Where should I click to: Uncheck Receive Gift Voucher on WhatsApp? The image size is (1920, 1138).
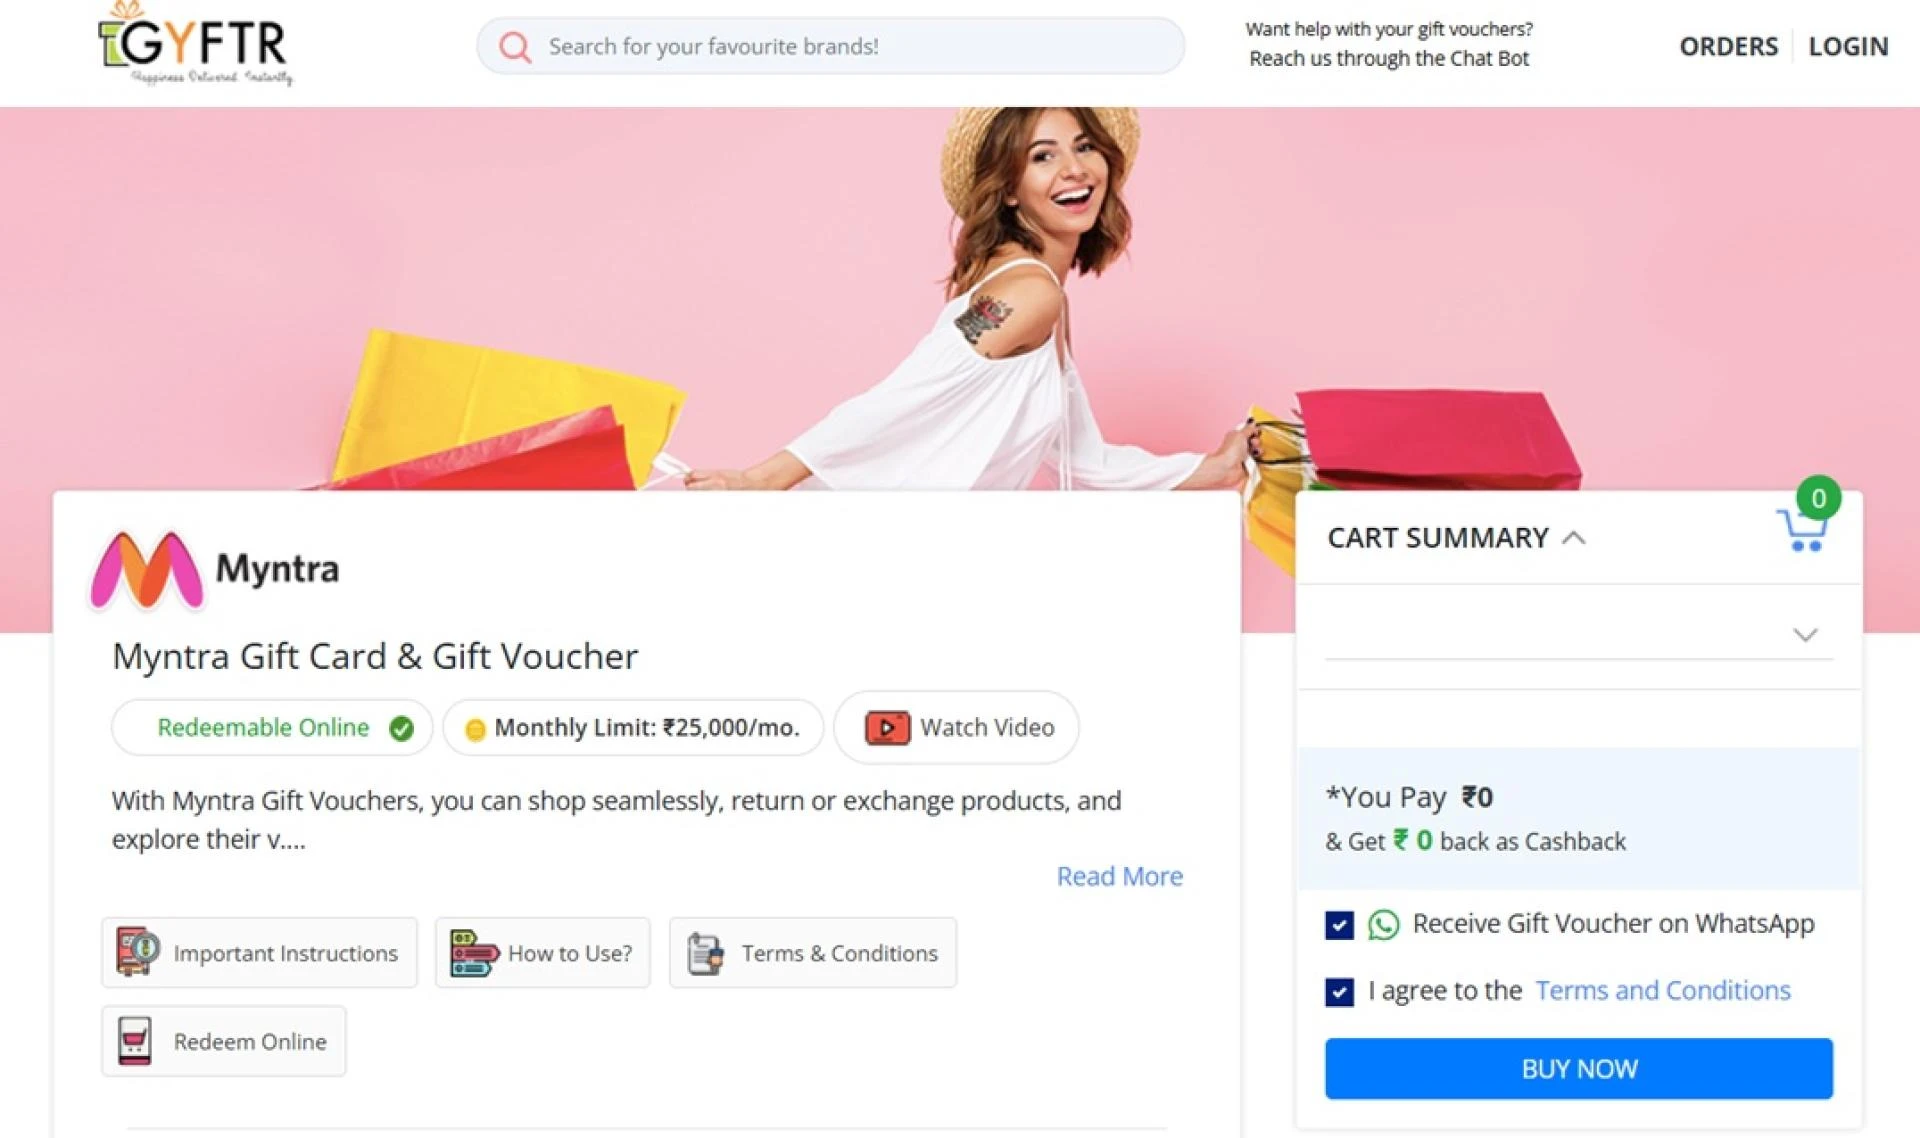(x=1339, y=925)
